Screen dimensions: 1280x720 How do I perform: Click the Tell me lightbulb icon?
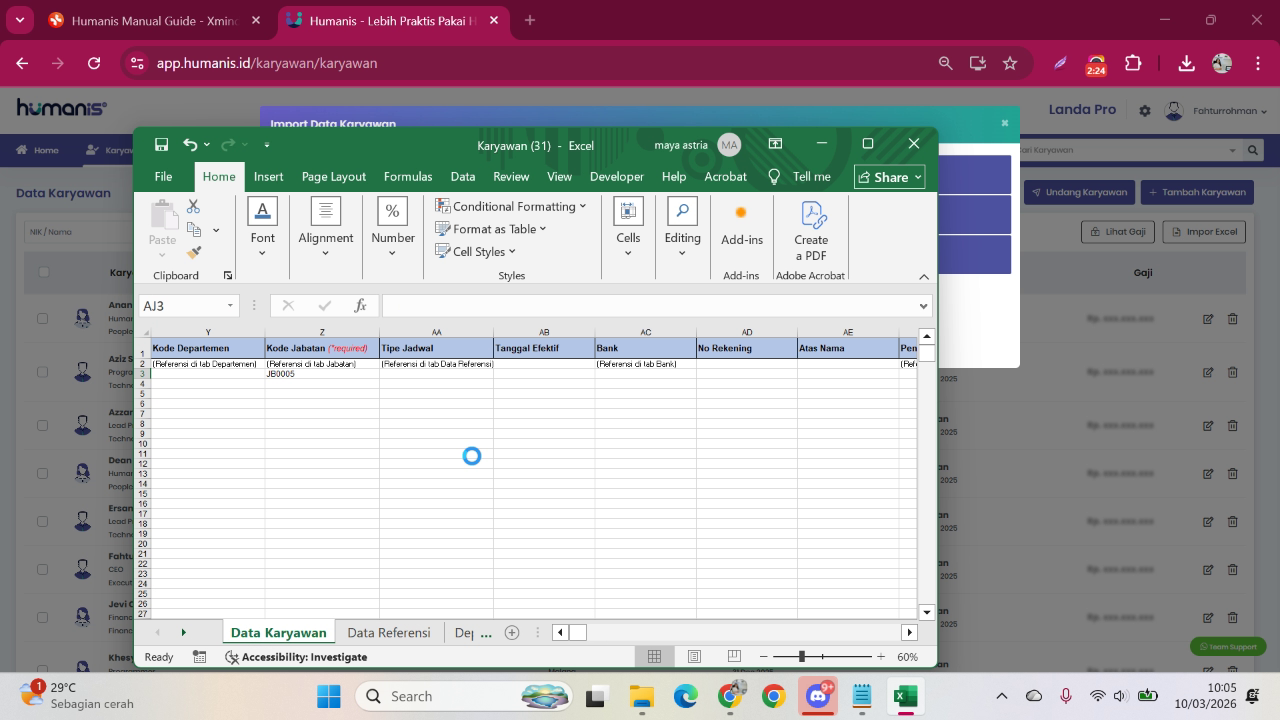(774, 176)
